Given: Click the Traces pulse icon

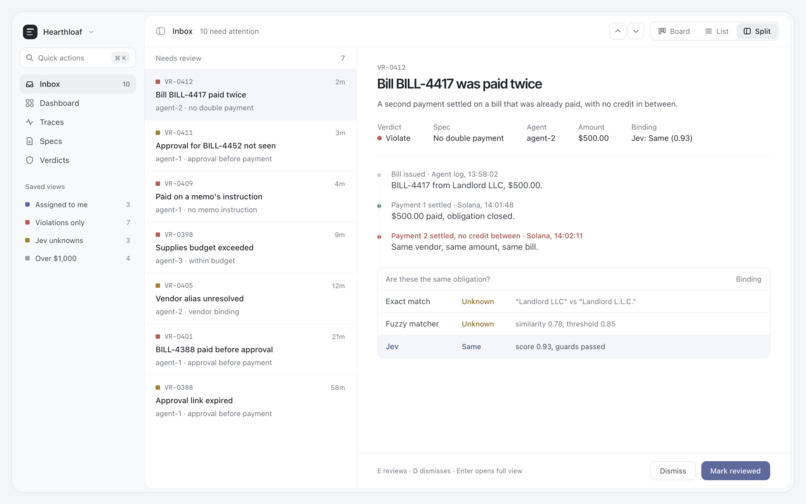Looking at the screenshot, I should 30,122.
